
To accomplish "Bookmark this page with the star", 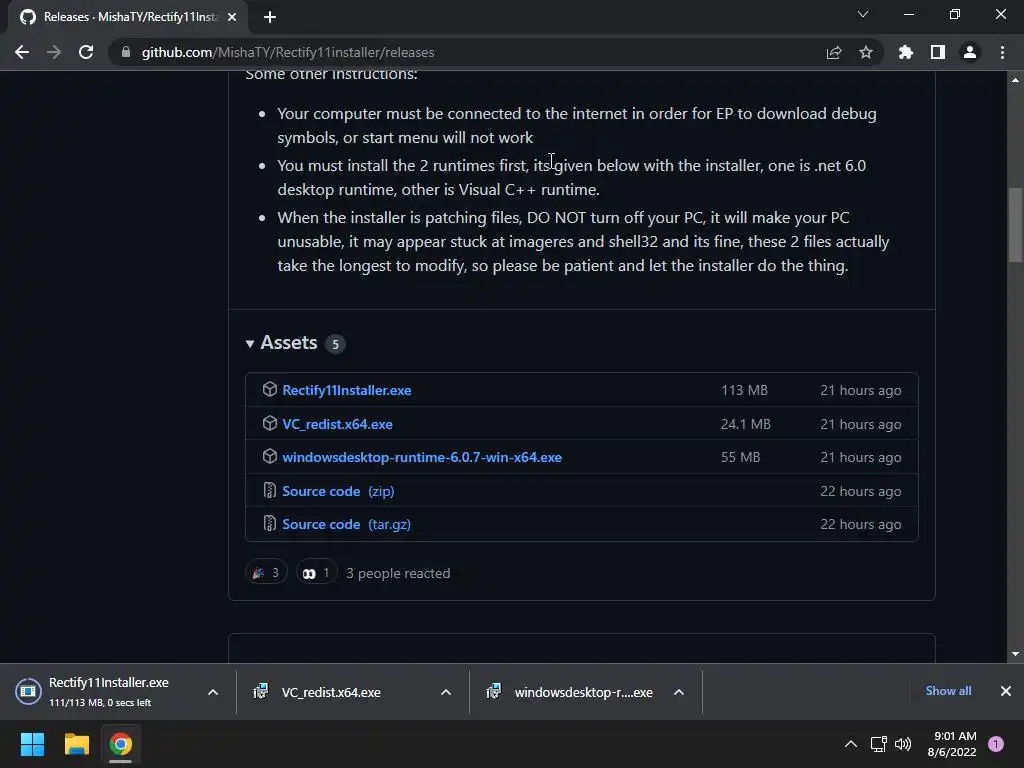I will (x=866, y=52).
